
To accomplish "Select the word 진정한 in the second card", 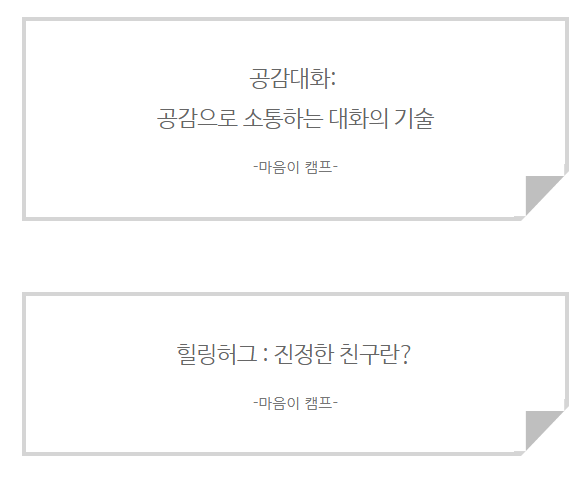I will click(304, 354).
